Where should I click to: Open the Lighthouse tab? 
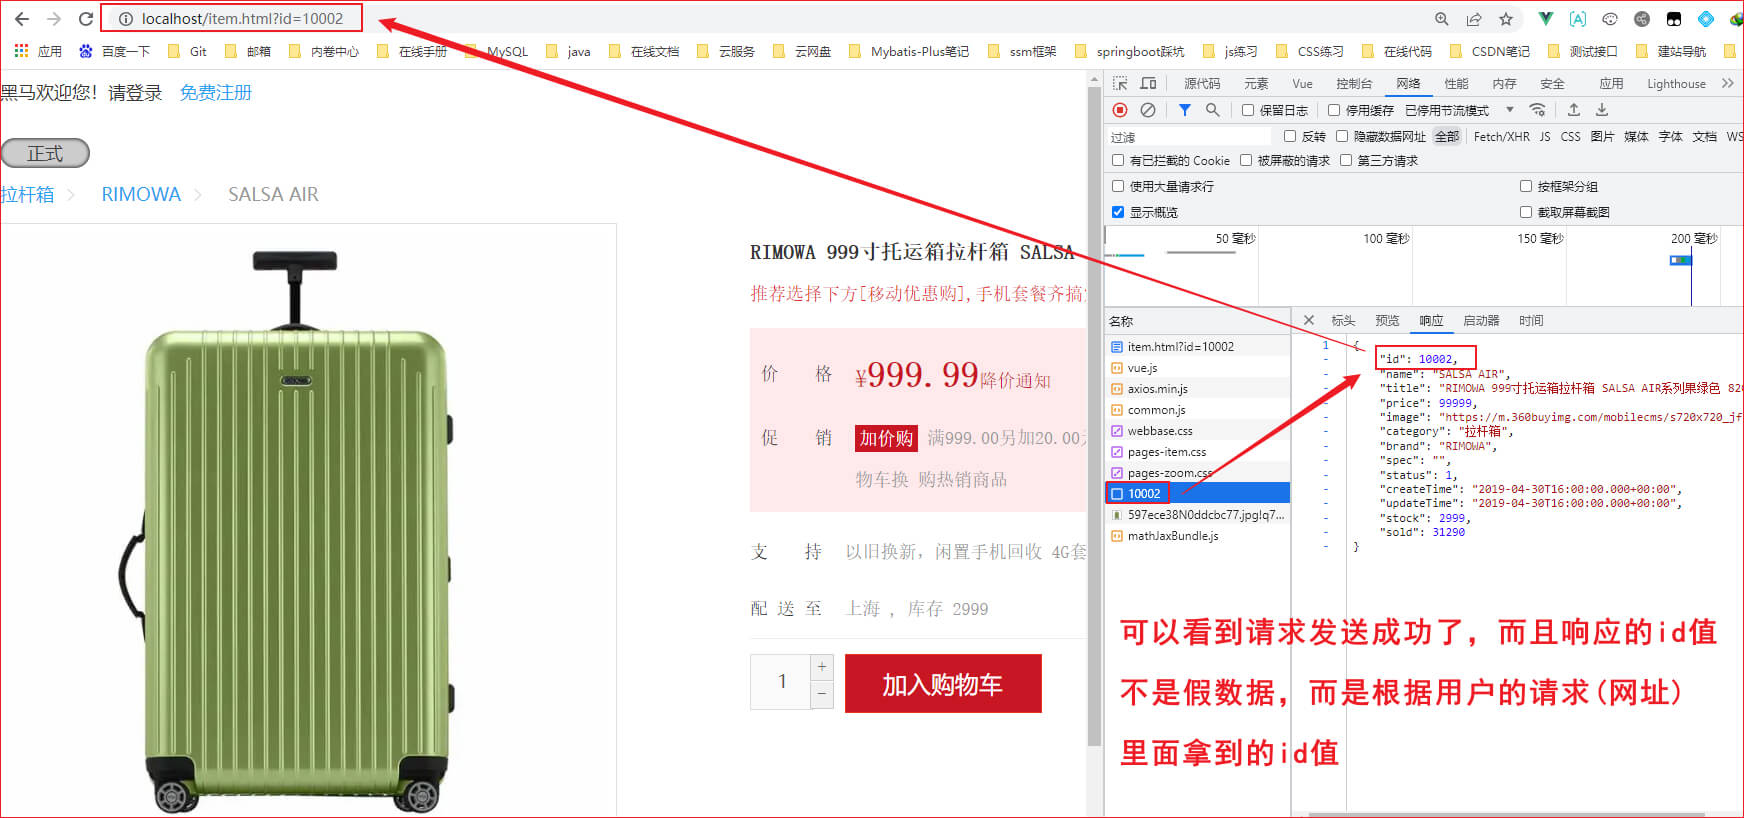pos(1676,84)
